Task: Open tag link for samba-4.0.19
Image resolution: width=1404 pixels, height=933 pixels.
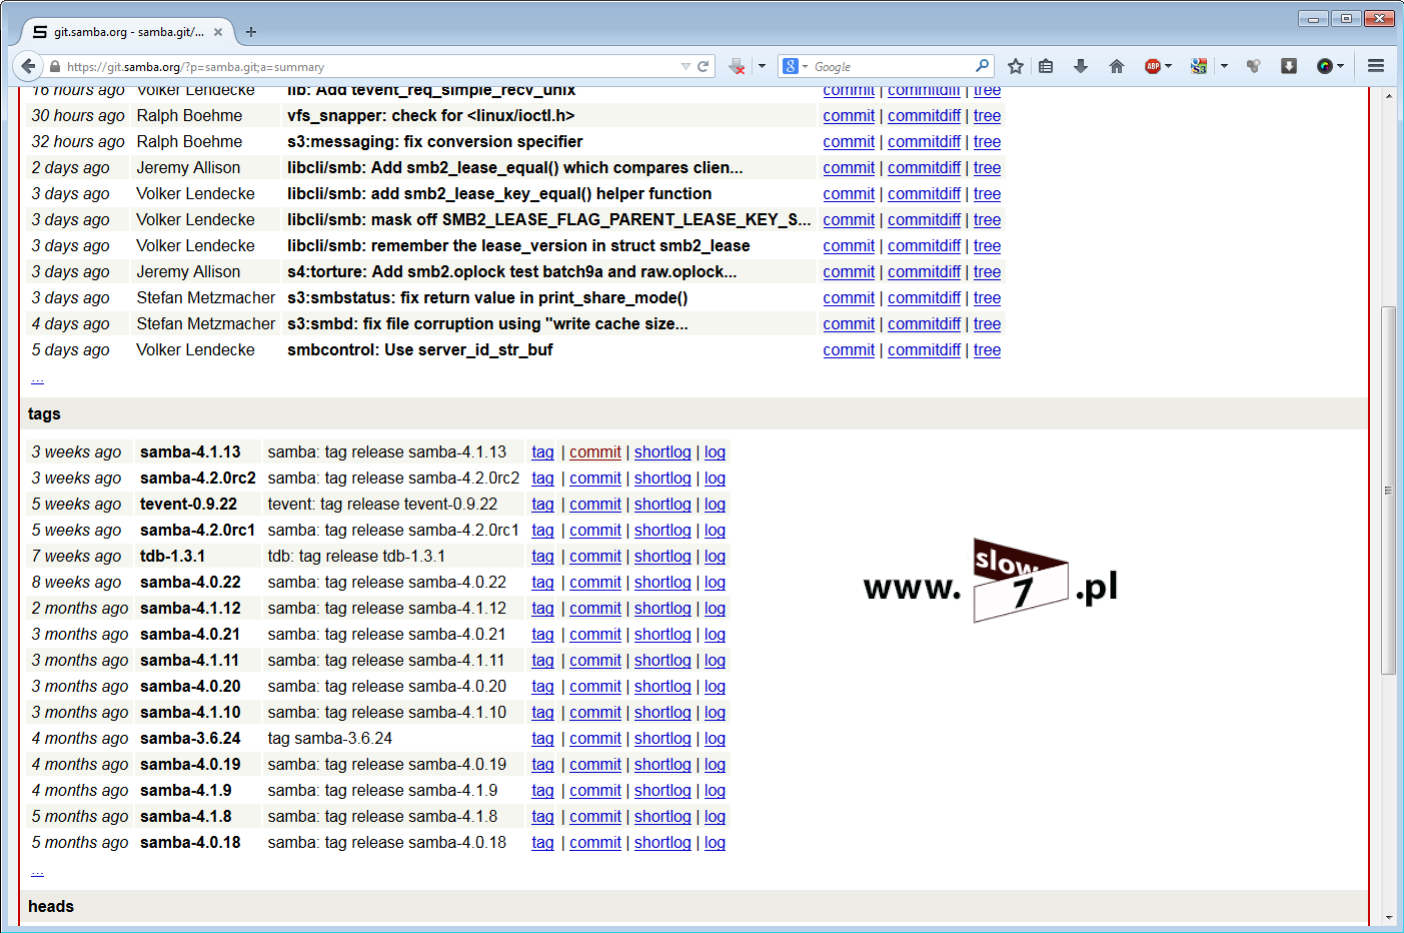Action: coord(543,764)
